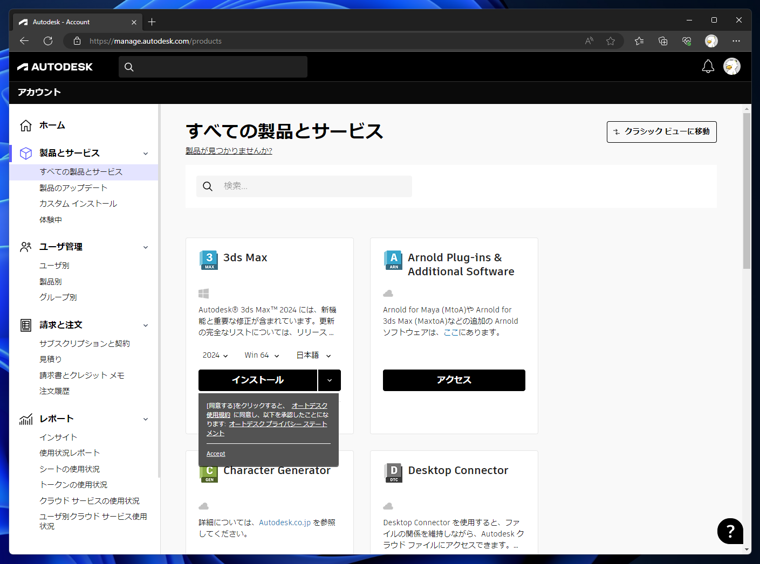Click Accept in the license popup
This screenshot has height=564, width=760.
click(216, 454)
